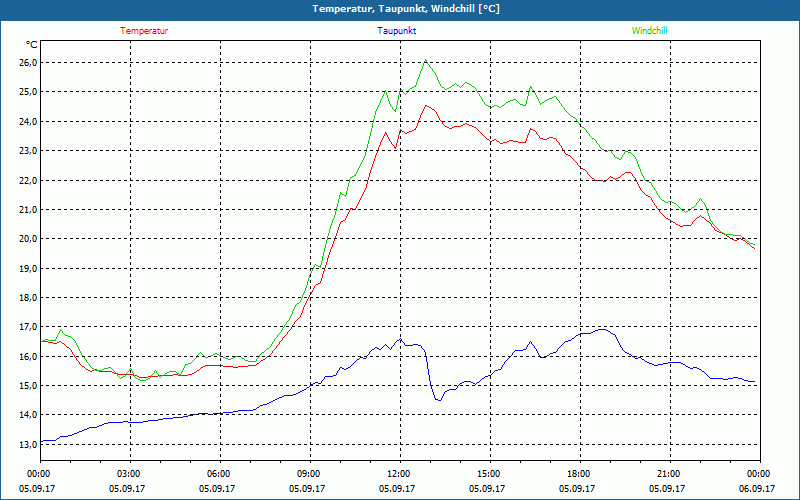Click the 17,0 y-axis value
800x500 pixels.
click(28, 327)
